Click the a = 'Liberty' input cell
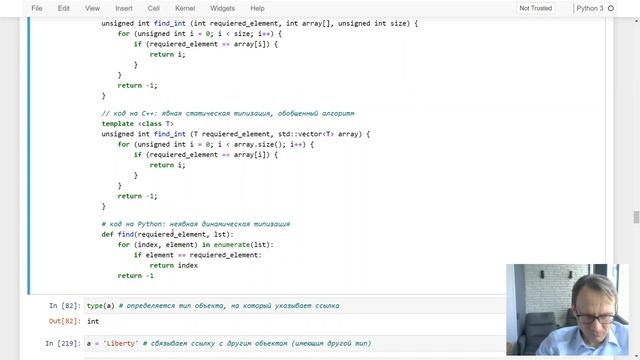The width and height of the screenshot is (640, 360). pos(295,344)
